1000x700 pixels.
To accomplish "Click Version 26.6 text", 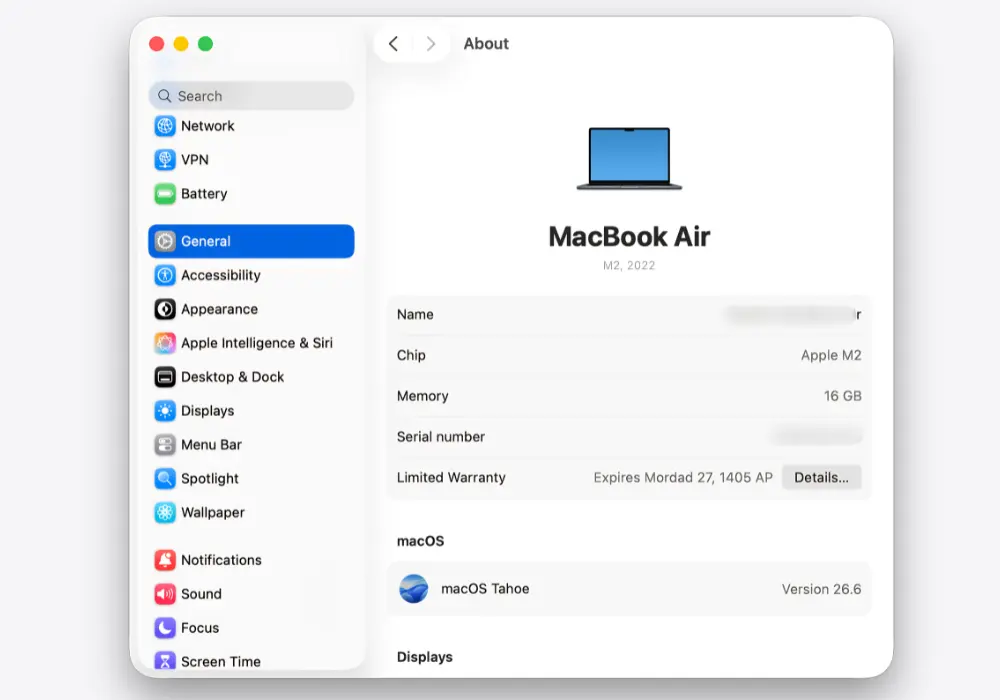I will point(821,589).
